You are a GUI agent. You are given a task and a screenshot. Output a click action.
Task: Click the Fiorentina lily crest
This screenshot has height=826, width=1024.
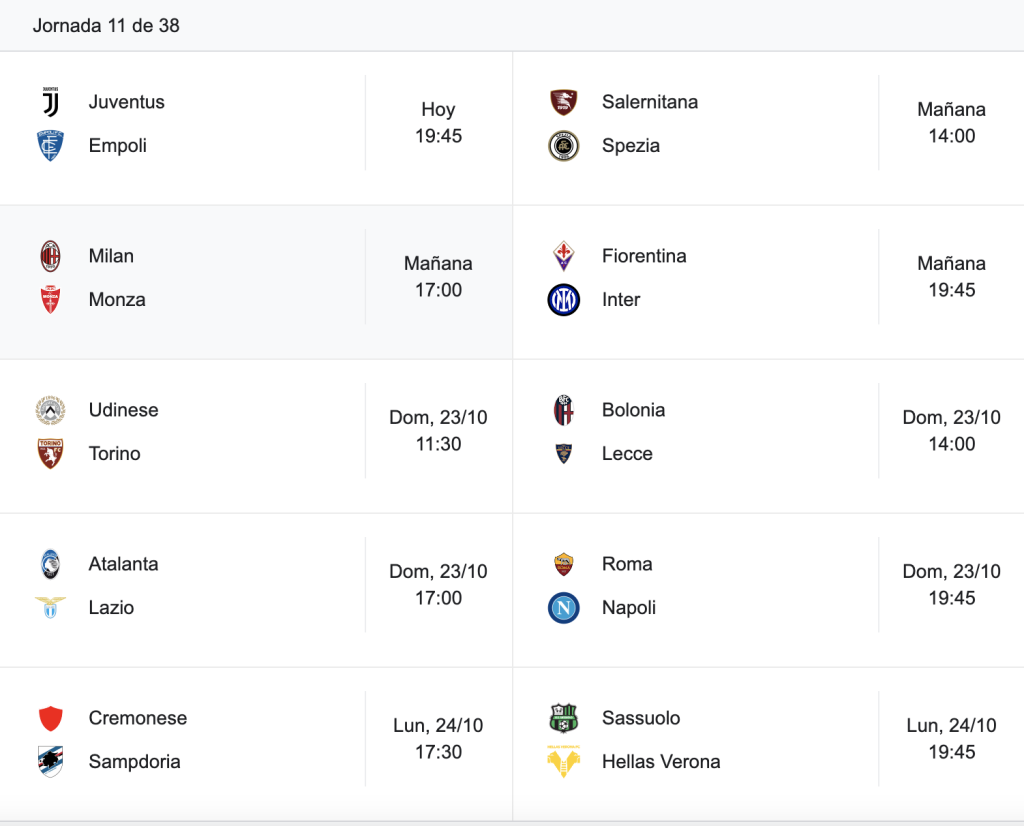[x=564, y=256]
